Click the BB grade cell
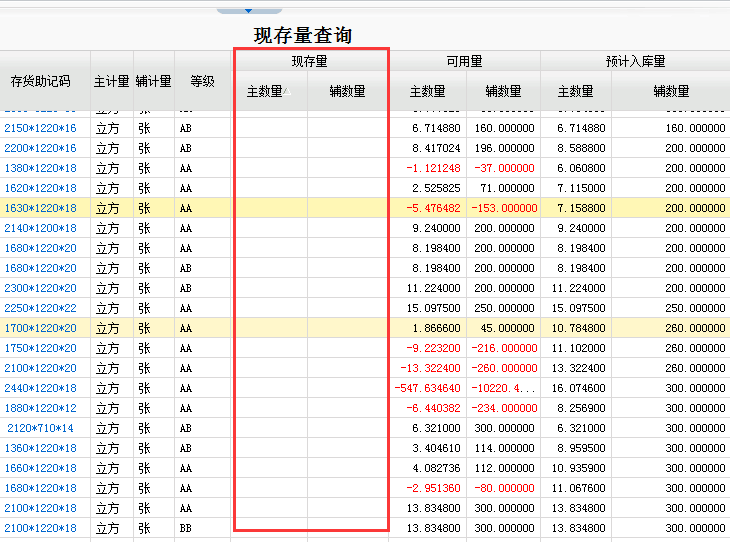The image size is (730, 542). (x=186, y=528)
